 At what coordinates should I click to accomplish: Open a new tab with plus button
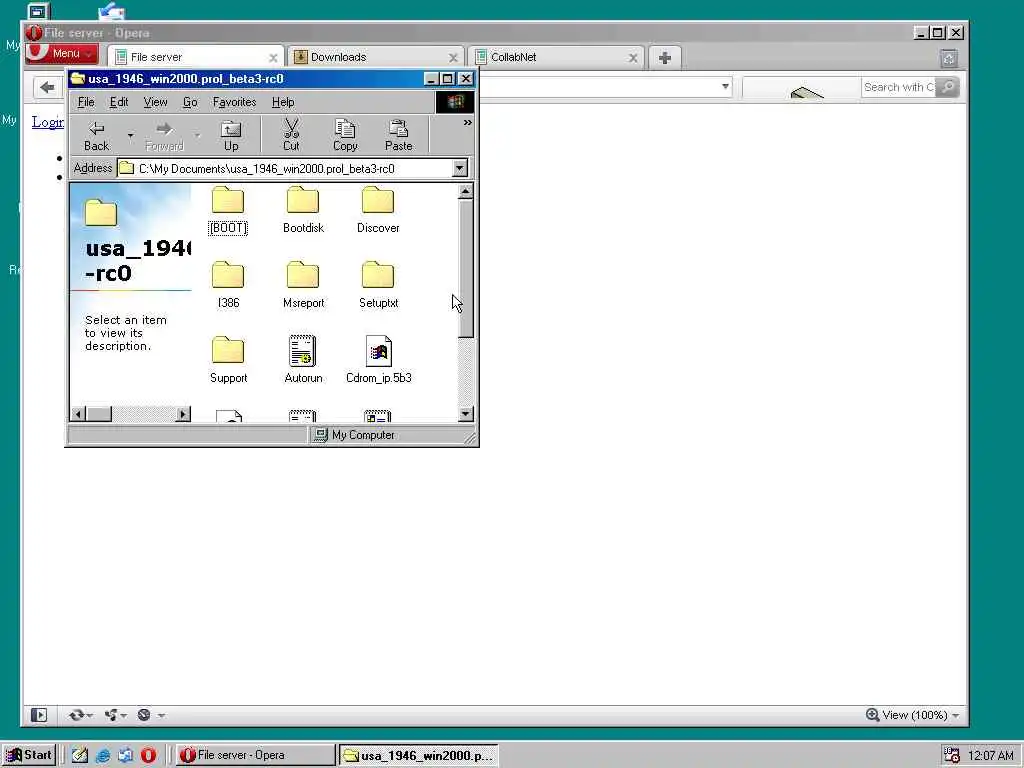[665, 57]
